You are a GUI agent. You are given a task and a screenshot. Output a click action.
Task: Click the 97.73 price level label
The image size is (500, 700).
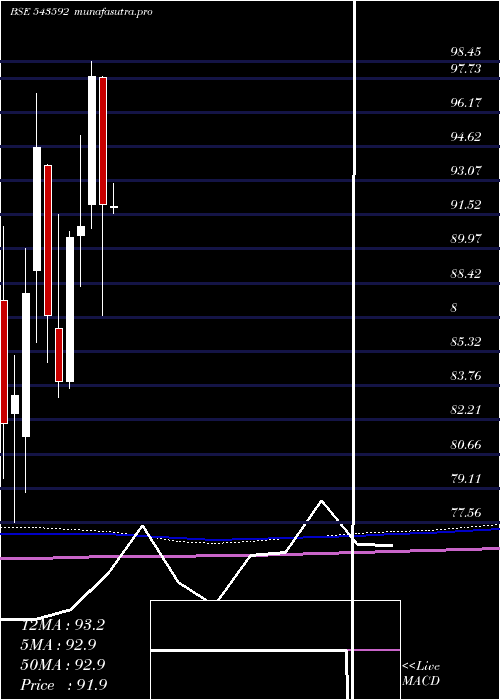pos(466,69)
